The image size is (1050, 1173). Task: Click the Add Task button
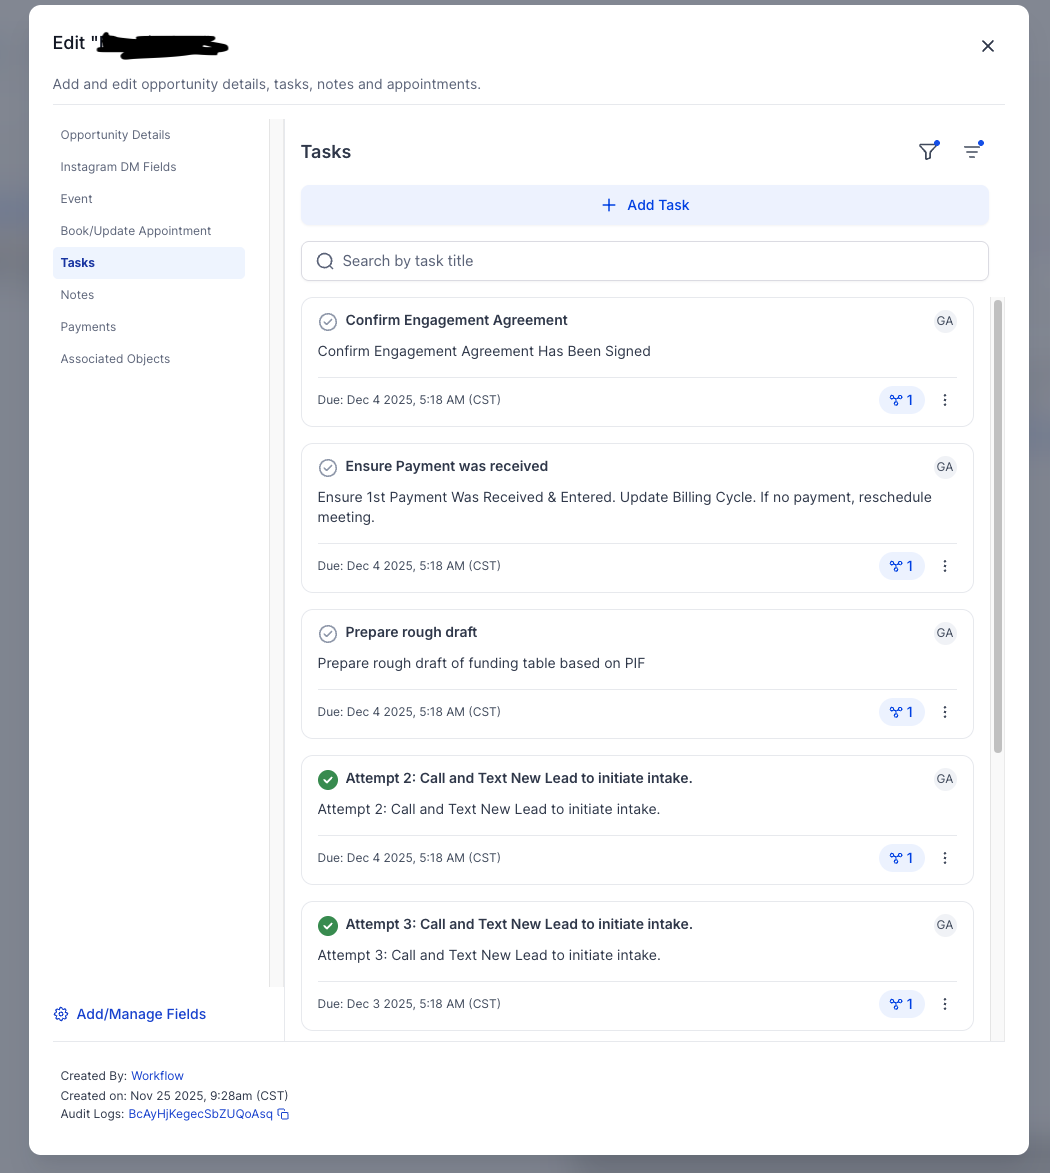pos(645,204)
